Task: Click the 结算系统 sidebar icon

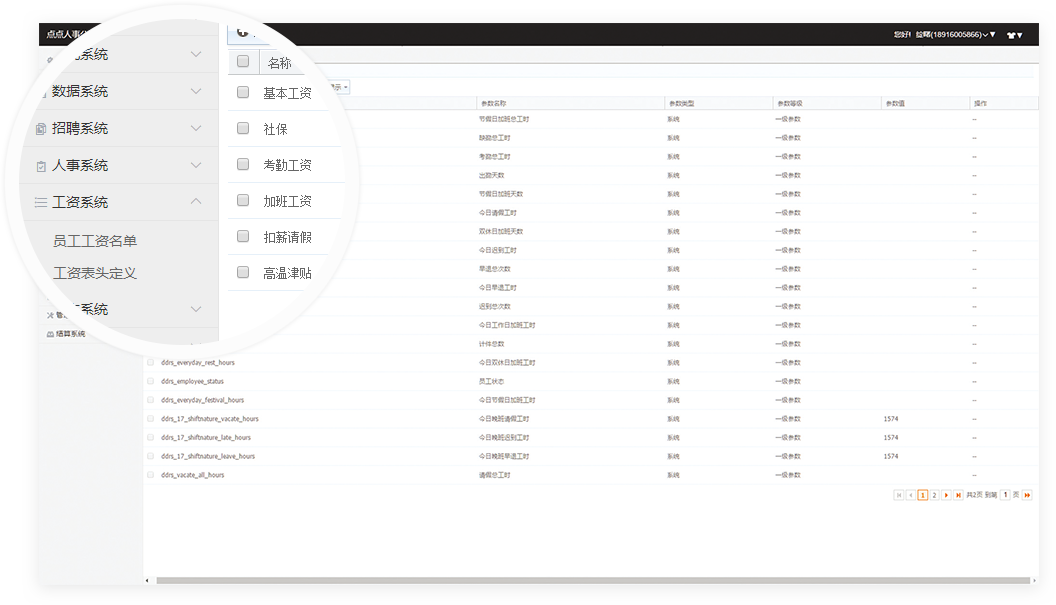Action: 50,334
